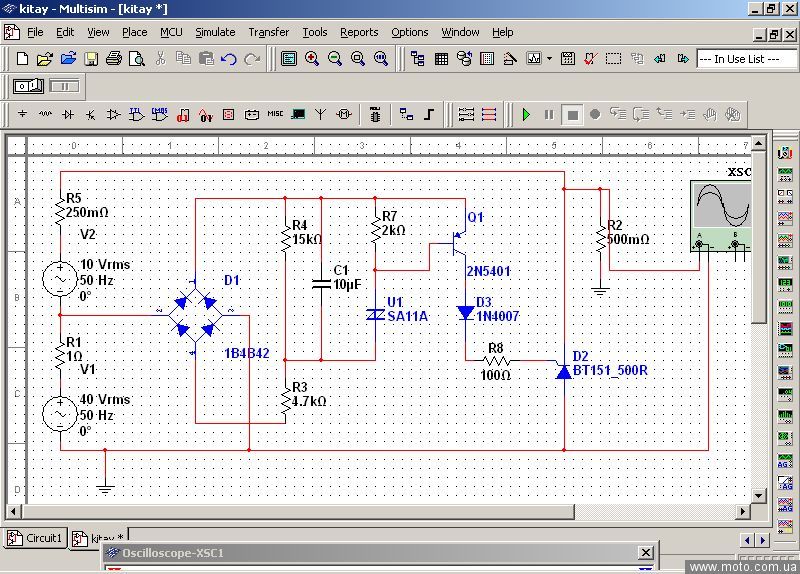The height and width of the screenshot is (574, 800).
Task: Add a Function Generator instrument
Action: point(785,174)
